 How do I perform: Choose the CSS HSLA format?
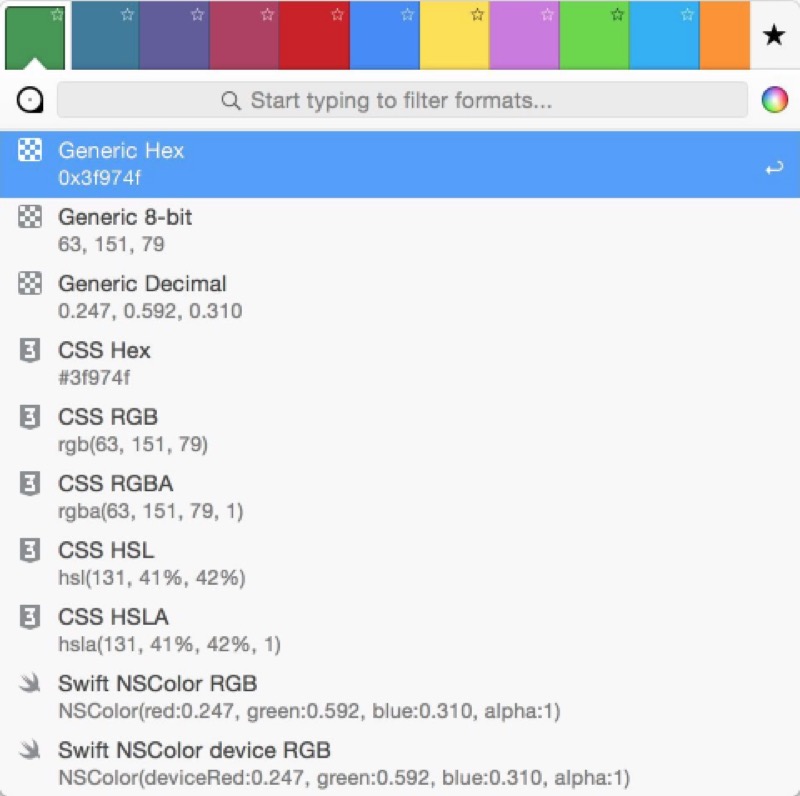pos(400,630)
